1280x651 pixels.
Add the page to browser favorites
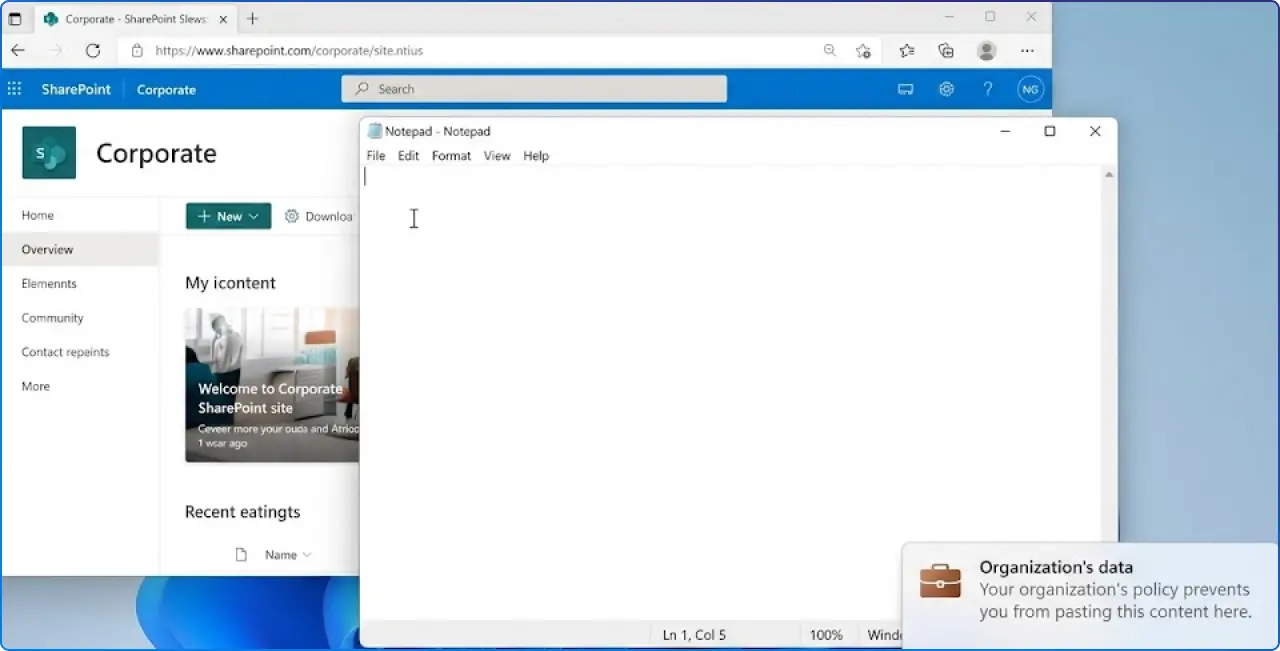pos(863,50)
